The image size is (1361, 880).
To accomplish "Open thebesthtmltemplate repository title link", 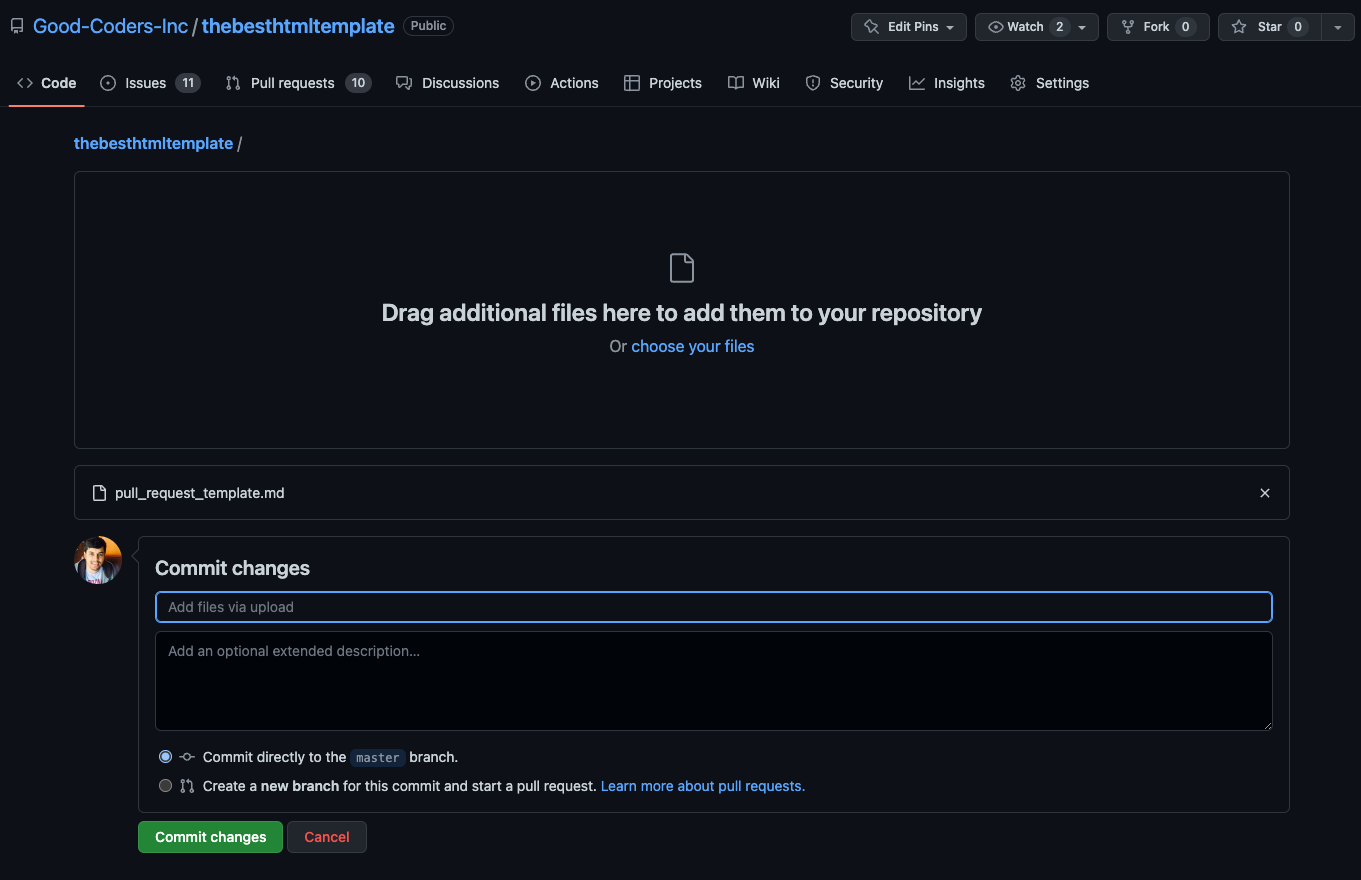I will pos(298,26).
